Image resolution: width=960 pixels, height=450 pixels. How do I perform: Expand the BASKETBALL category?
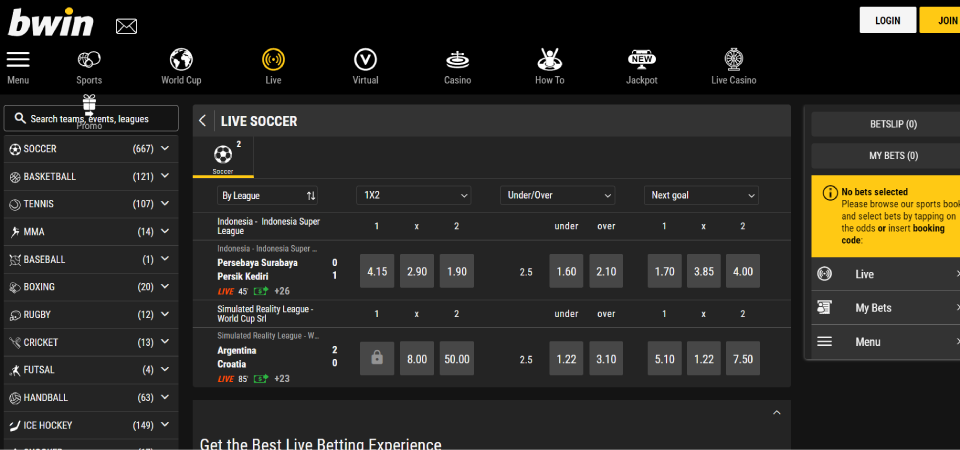(x=165, y=176)
